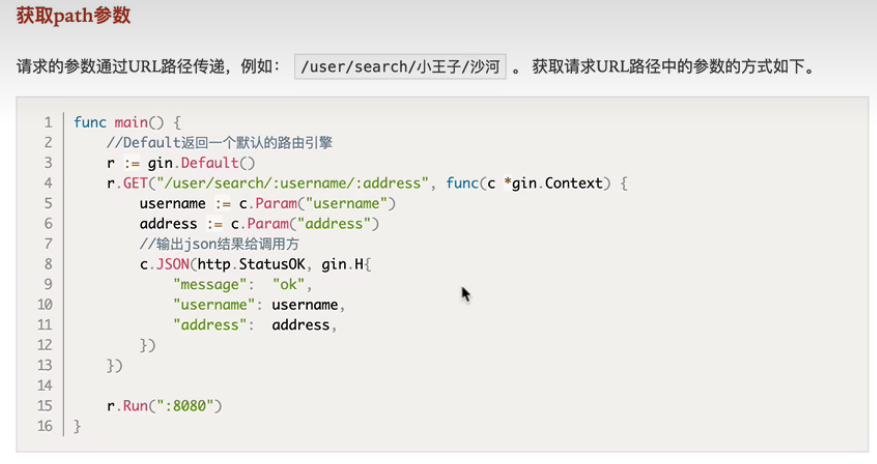The height and width of the screenshot is (464, 877).
Task: Select the inline URL example /user/search/小王子/沙河
Action: point(400,67)
